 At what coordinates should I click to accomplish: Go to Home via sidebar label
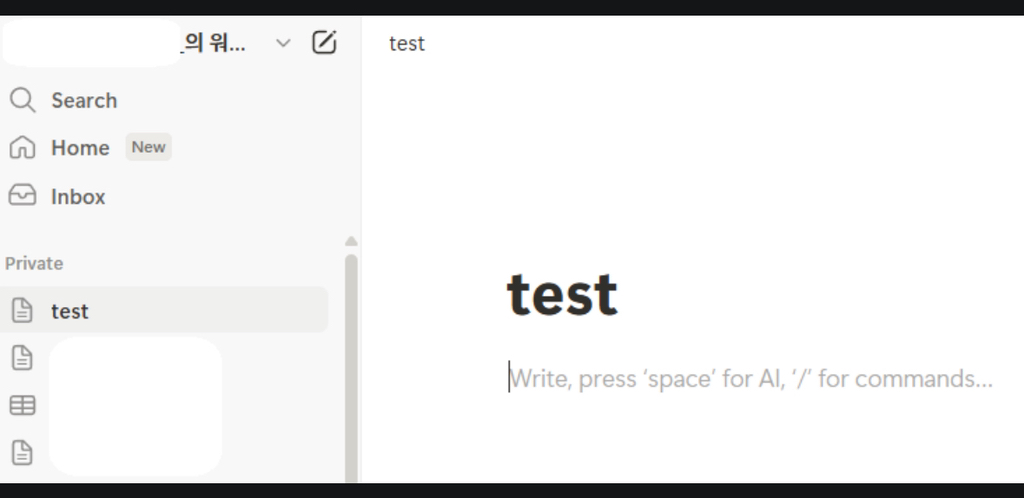tap(80, 148)
